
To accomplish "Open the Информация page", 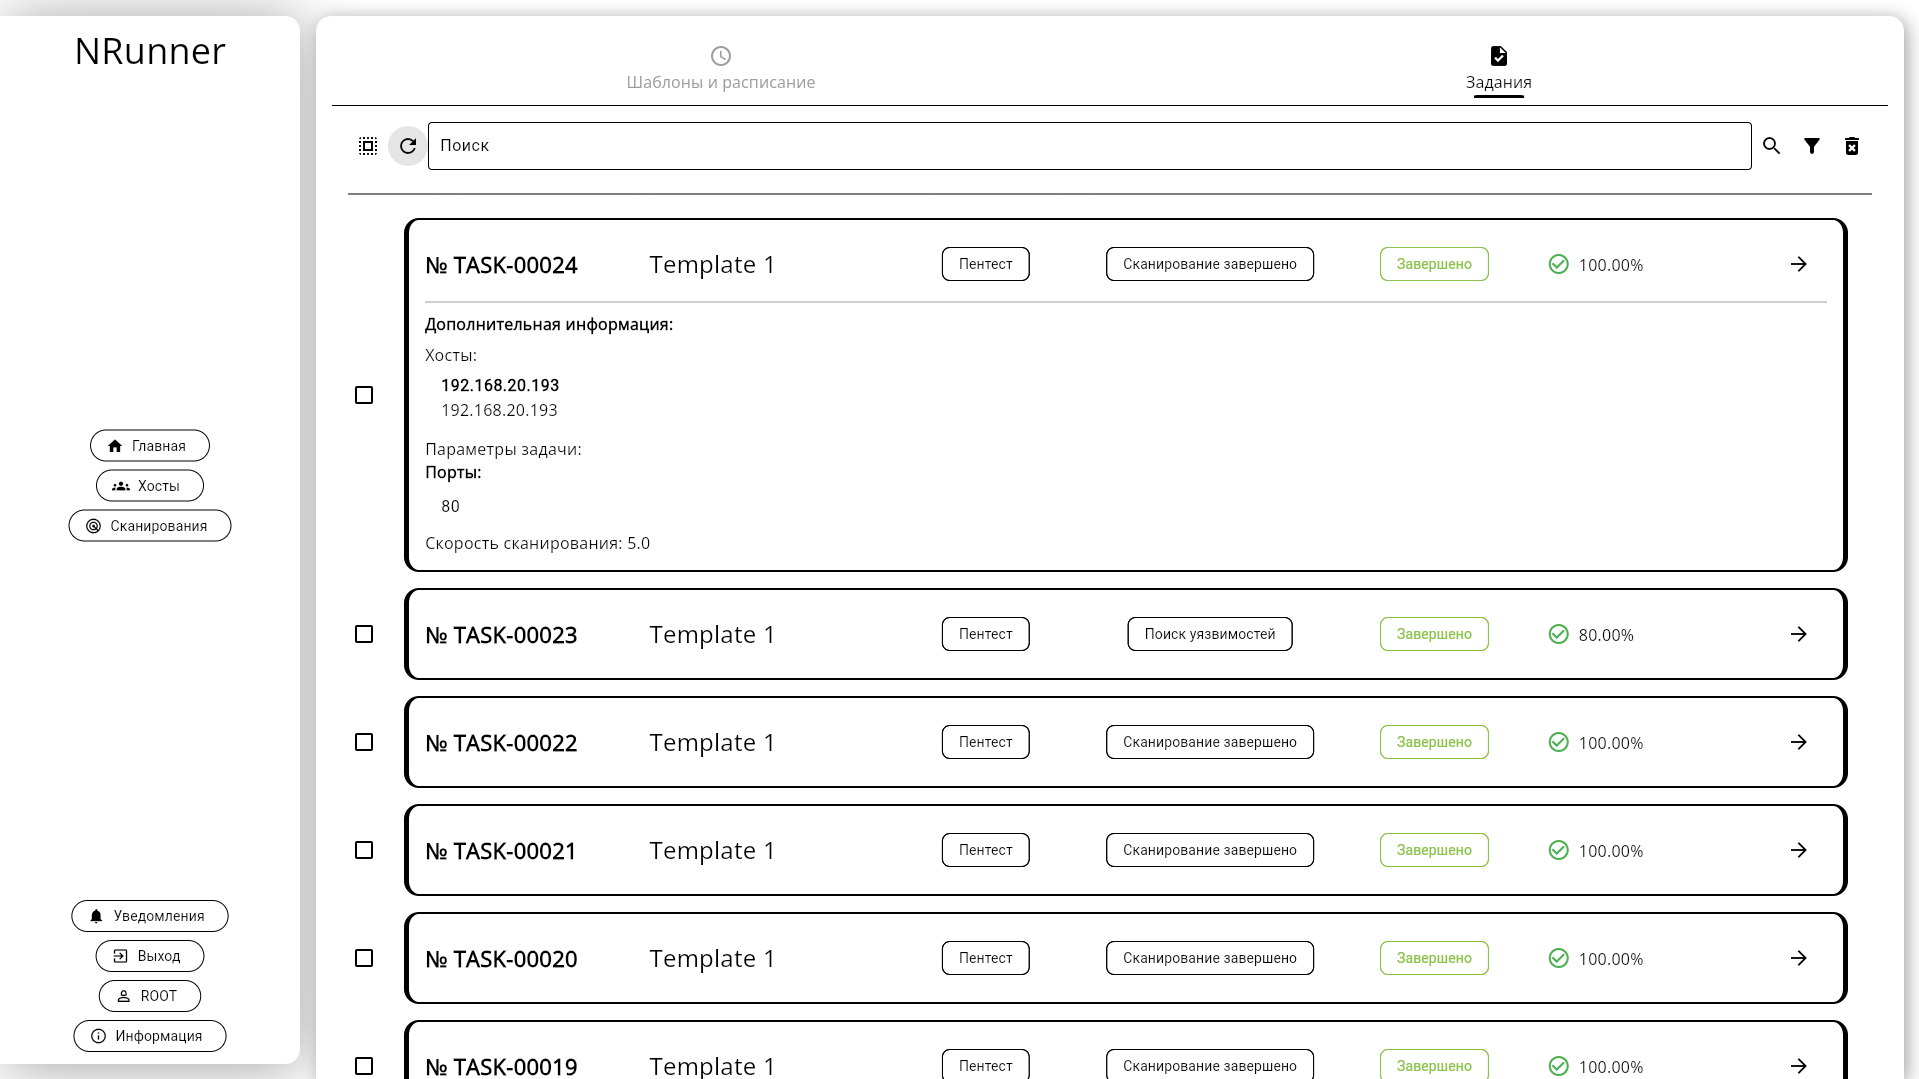I will tap(150, 1036).
